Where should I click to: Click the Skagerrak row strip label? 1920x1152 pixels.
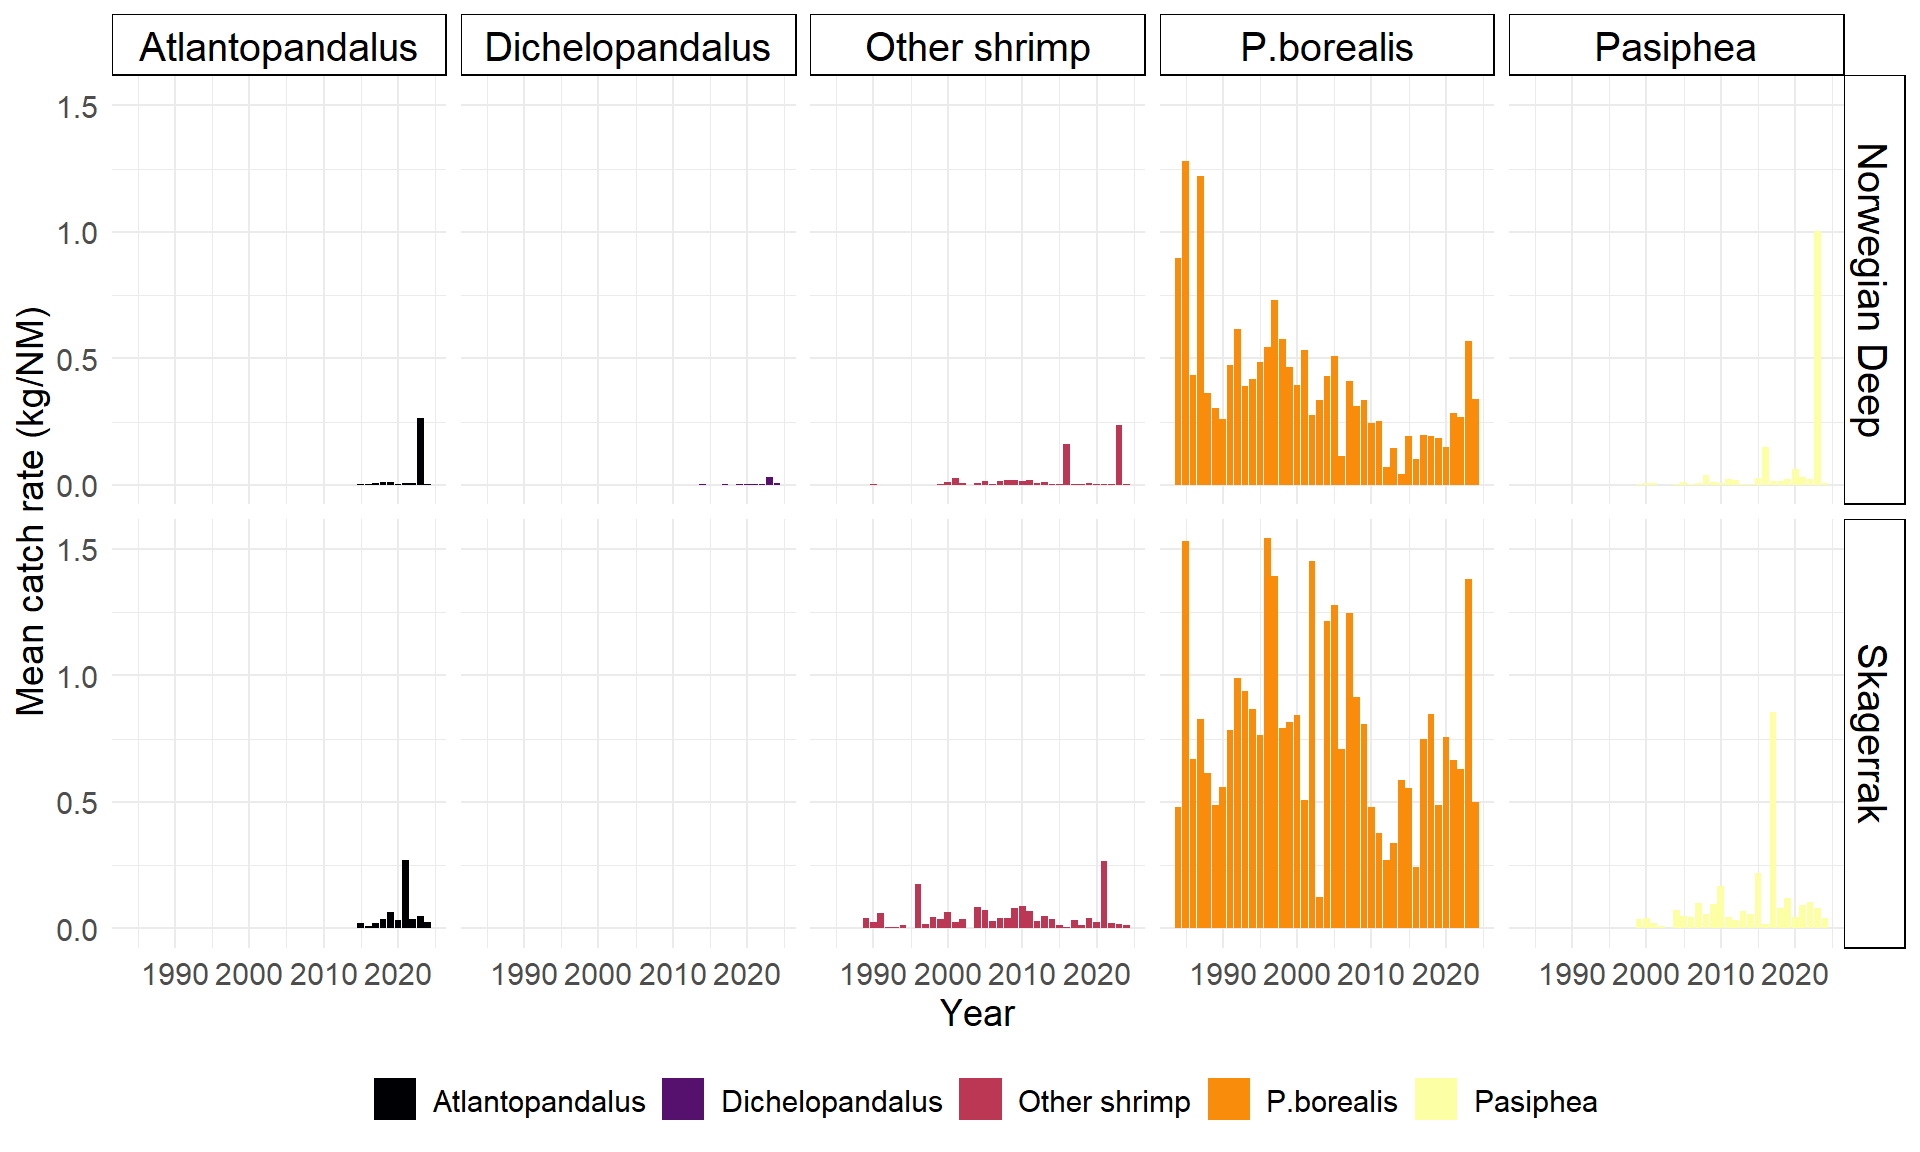point(1873,733)
